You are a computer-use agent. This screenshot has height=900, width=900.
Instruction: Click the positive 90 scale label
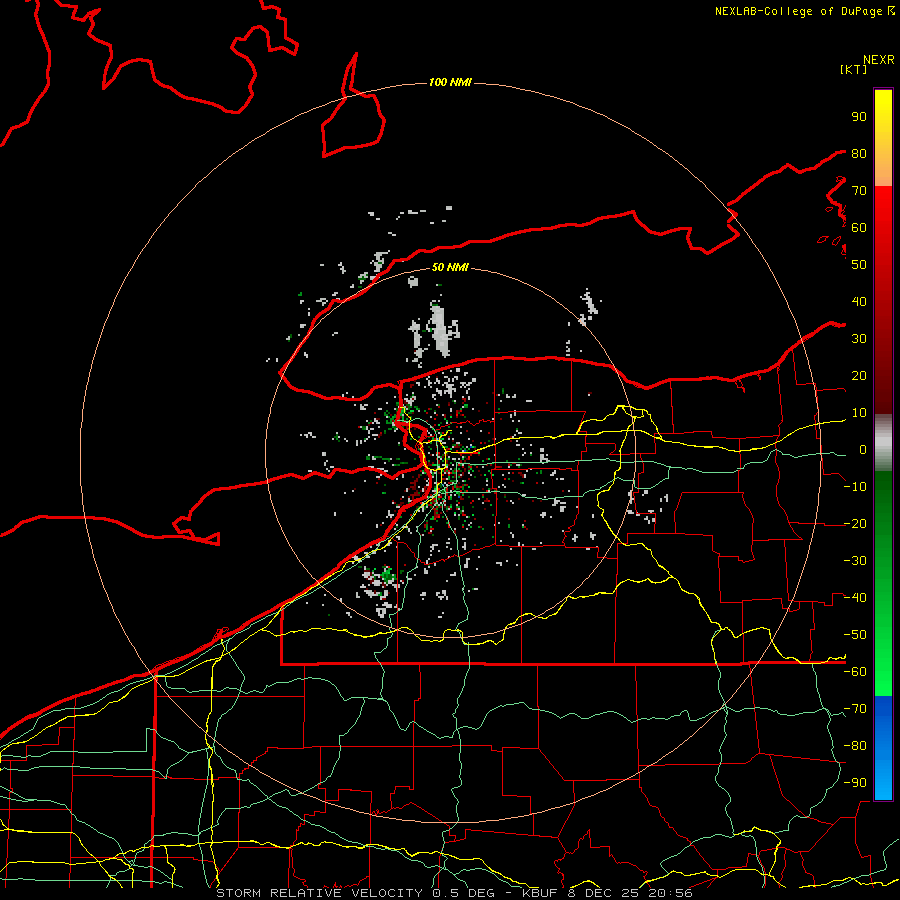(x=859, y=117)
